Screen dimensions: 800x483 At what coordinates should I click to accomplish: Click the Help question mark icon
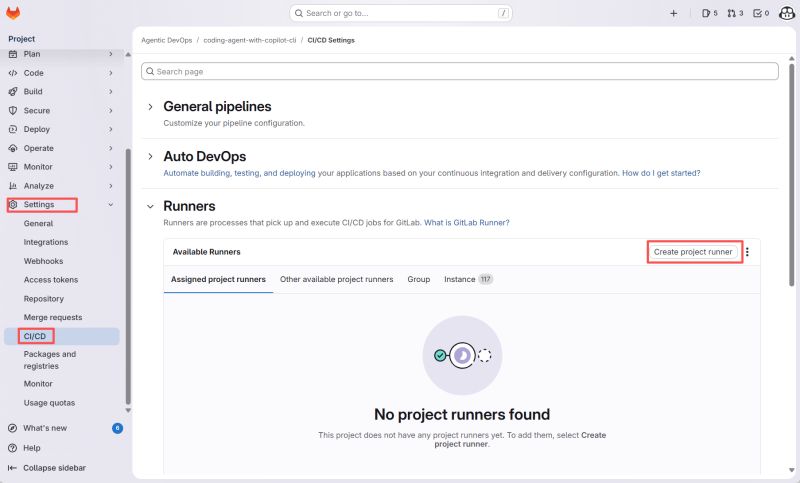[x=12, y=448]
